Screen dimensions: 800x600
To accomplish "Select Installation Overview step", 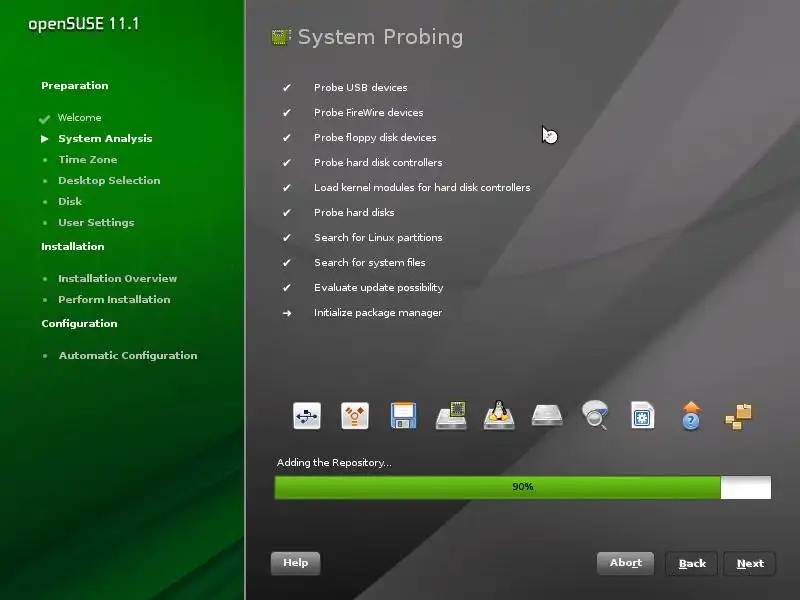I will click(117, 279).
